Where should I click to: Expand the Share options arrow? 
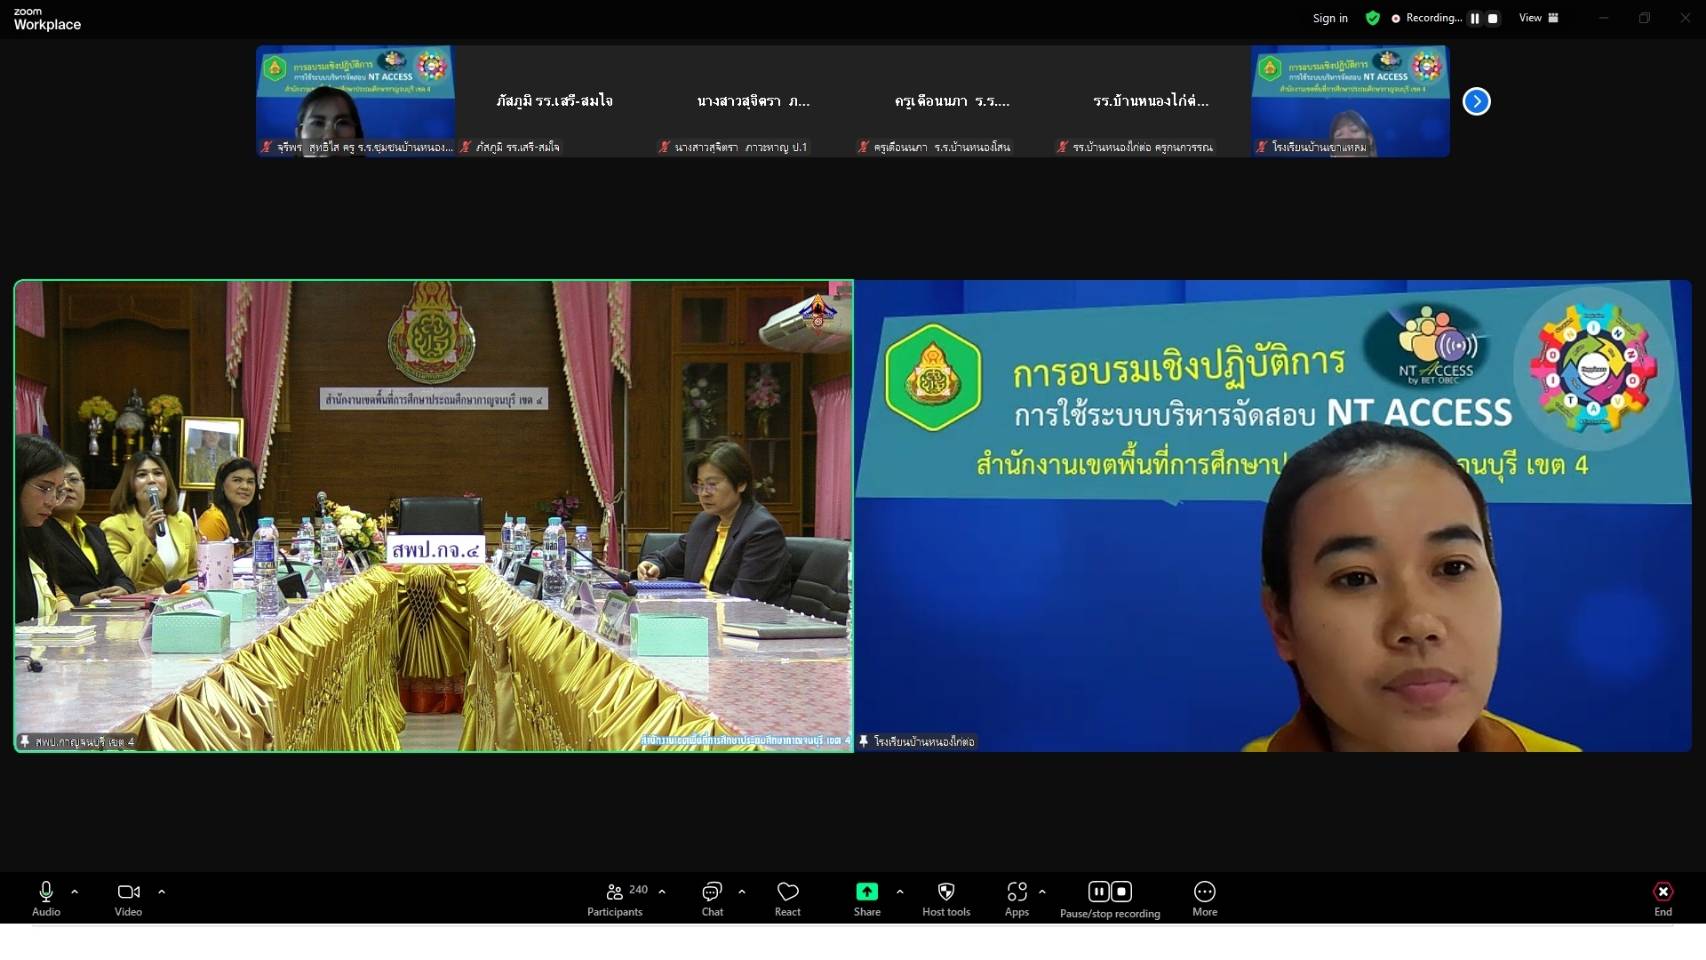point(900,891)
